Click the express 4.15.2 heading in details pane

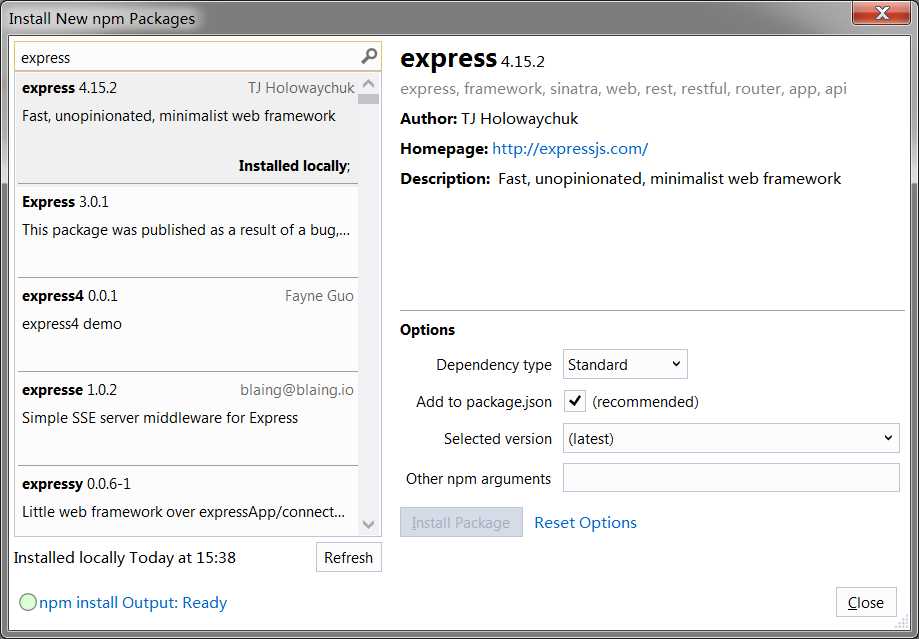pyautogui.click(x=472, y=59)
